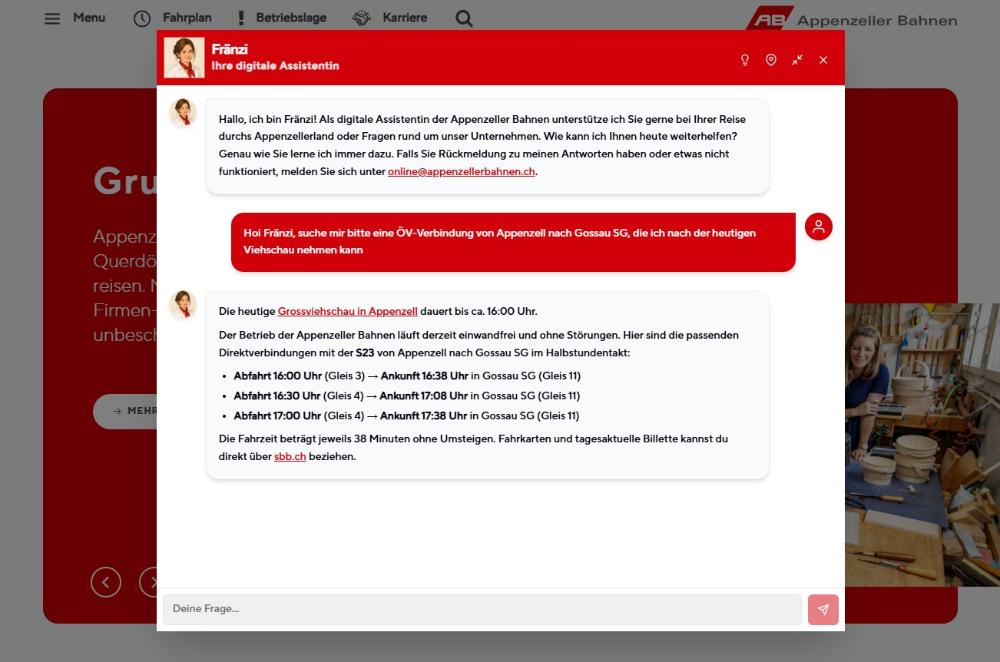1000x662 pixels.
Task: Open the Karriere menu item
Action: click(405, 18)
